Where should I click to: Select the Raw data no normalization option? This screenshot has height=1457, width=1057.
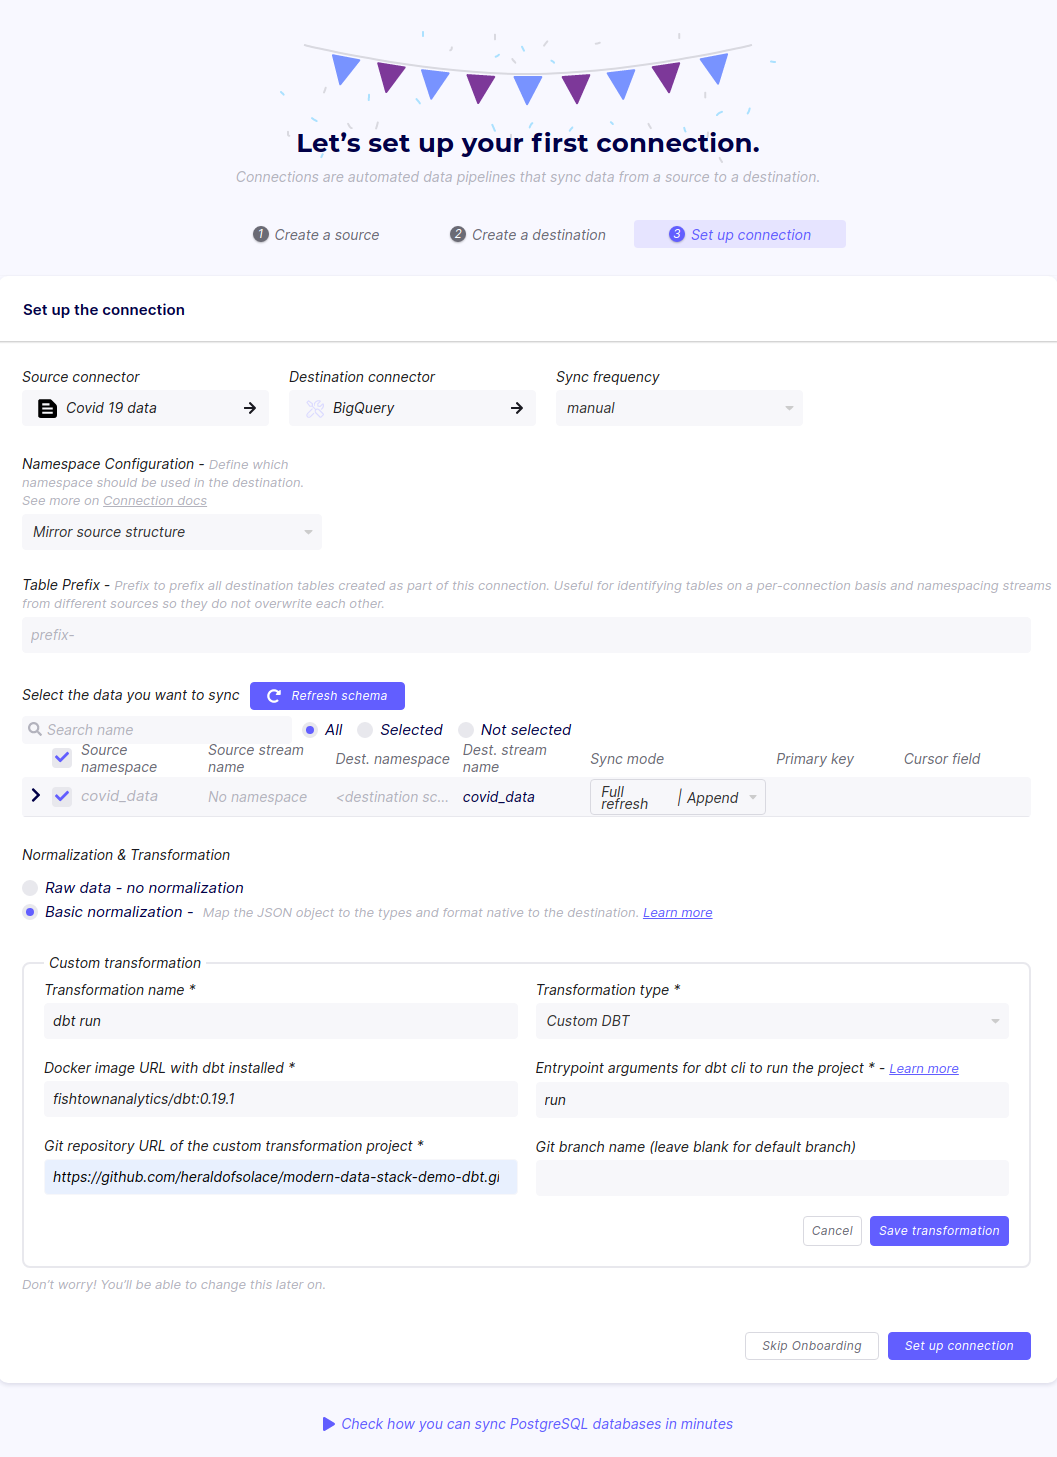30,887
